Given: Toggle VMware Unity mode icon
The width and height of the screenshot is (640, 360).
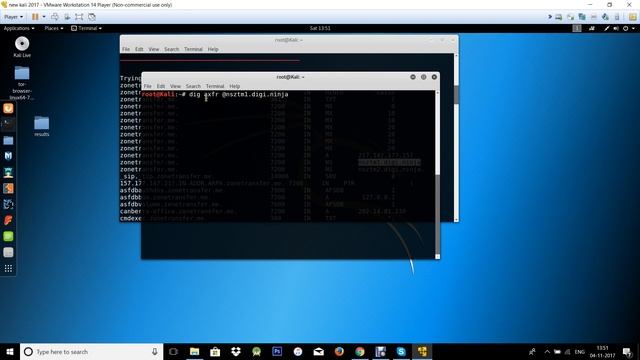Looking at the screenshot, I should [x=92, y=17].
